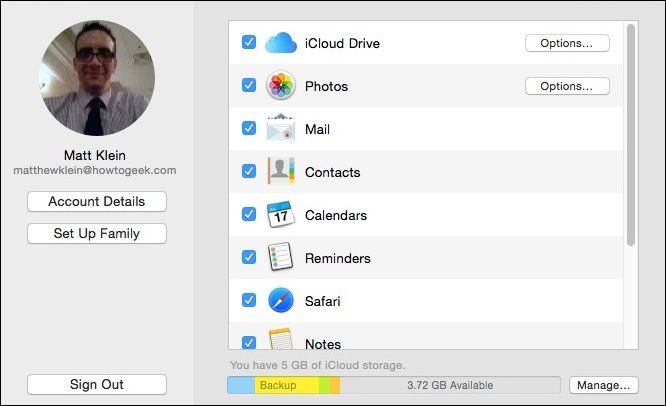Click the services list vertical scrollbar
Image resolution: width=666 pixels, height=406 pixels.
tap(631, 135)
